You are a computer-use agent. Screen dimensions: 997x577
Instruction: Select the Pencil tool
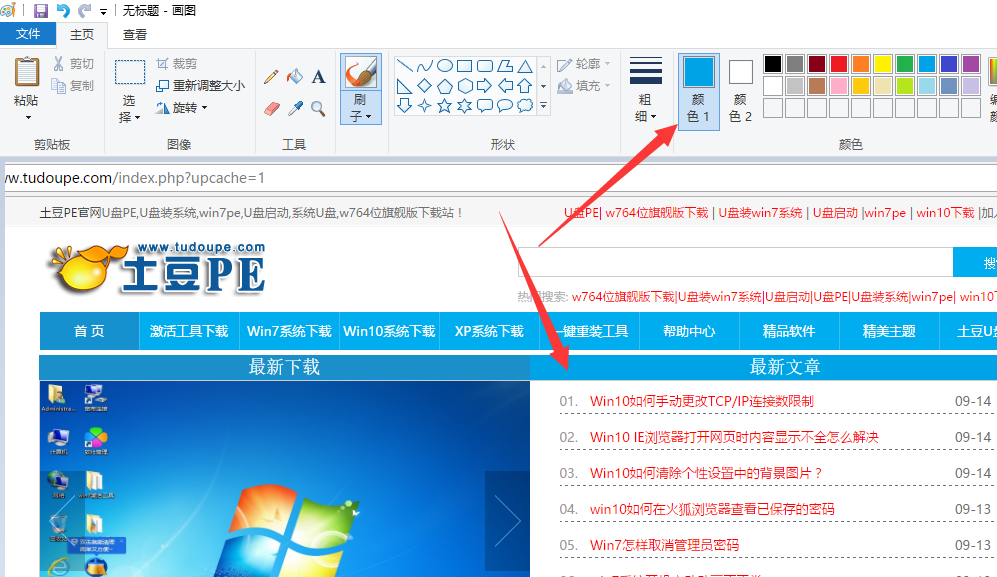[x=271, y=76]
